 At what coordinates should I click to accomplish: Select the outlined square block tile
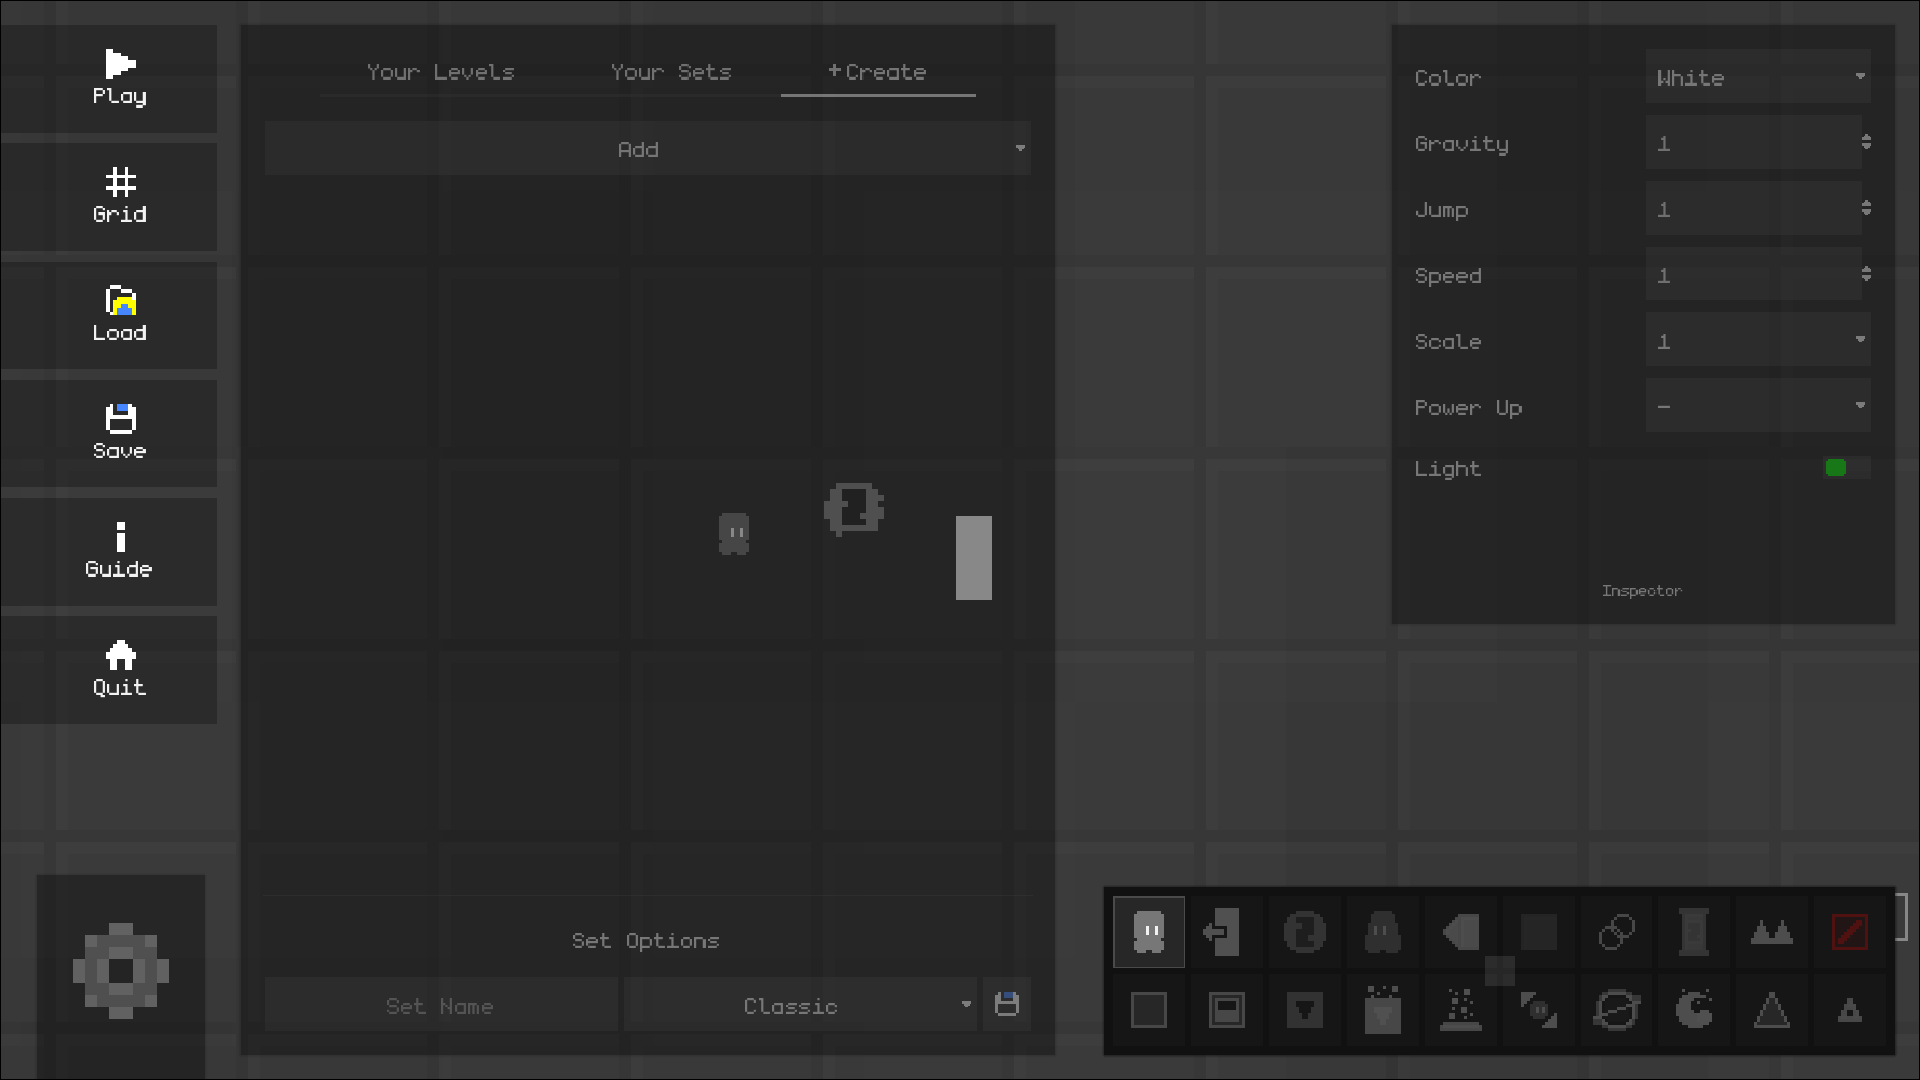(1149, 1010)
